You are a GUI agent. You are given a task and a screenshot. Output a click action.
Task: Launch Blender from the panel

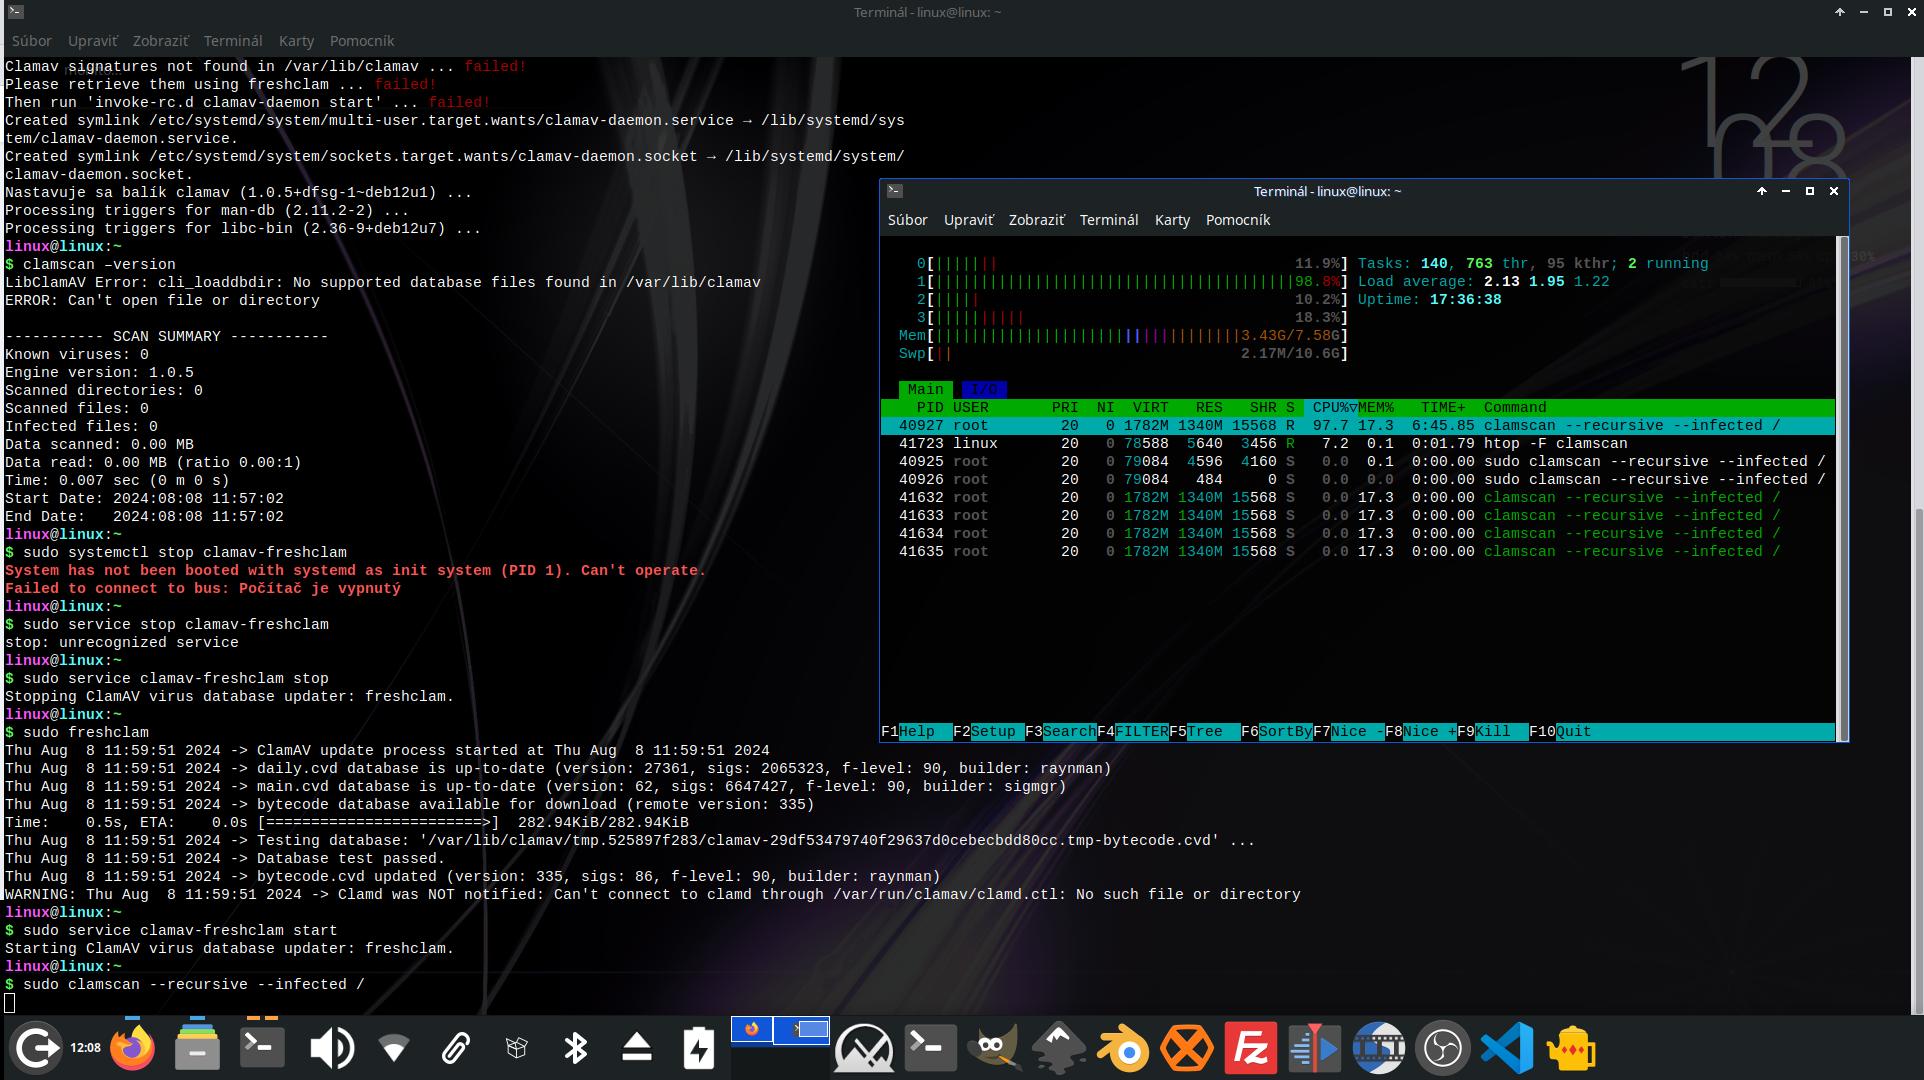pyautogui.click(x=1122, y=1048)
